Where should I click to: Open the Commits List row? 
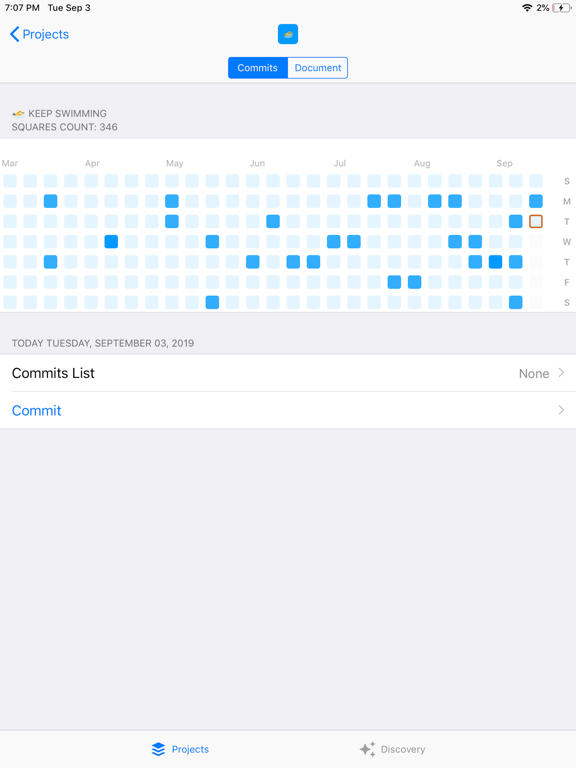point(288,373)
